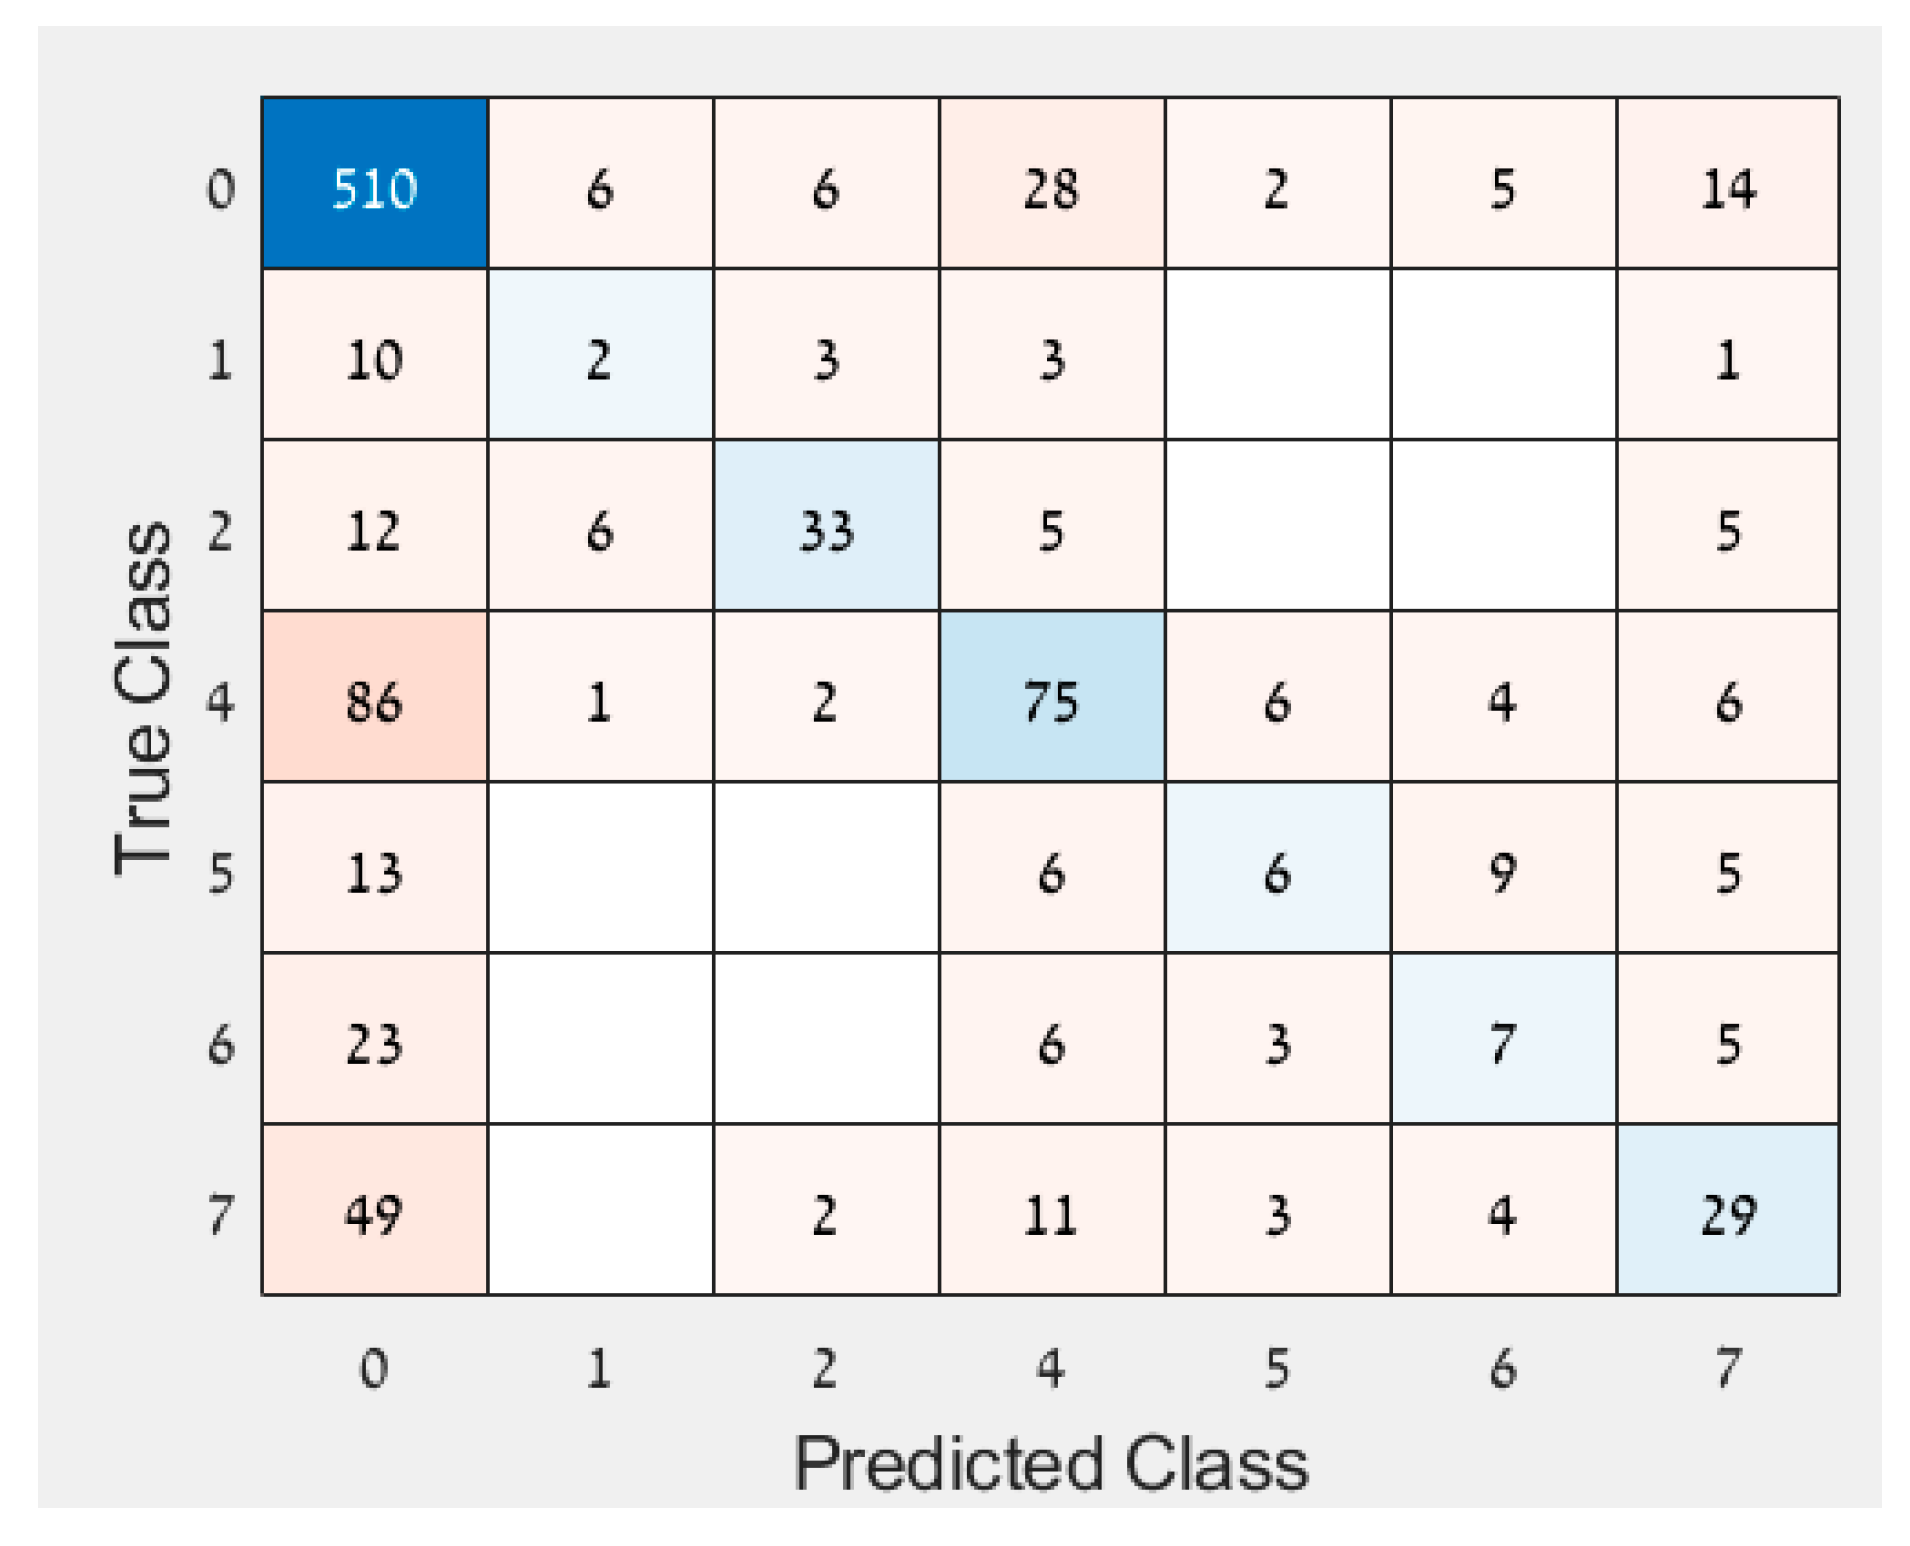The image size is (1910, 1546).
Task: Click the "Predicted Class" axis label
Action: pos(1050,1464)
